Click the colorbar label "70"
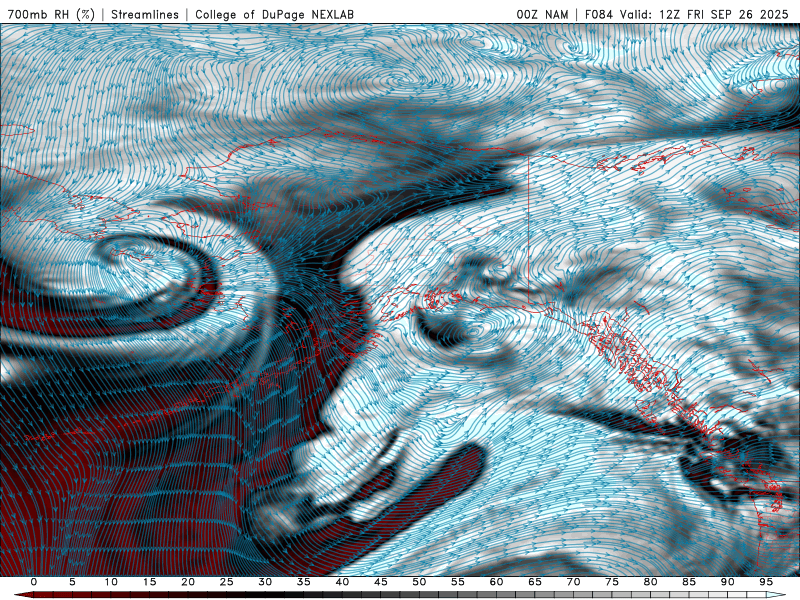Viewport: 800px width, 600px height. (x=573, y=582)
